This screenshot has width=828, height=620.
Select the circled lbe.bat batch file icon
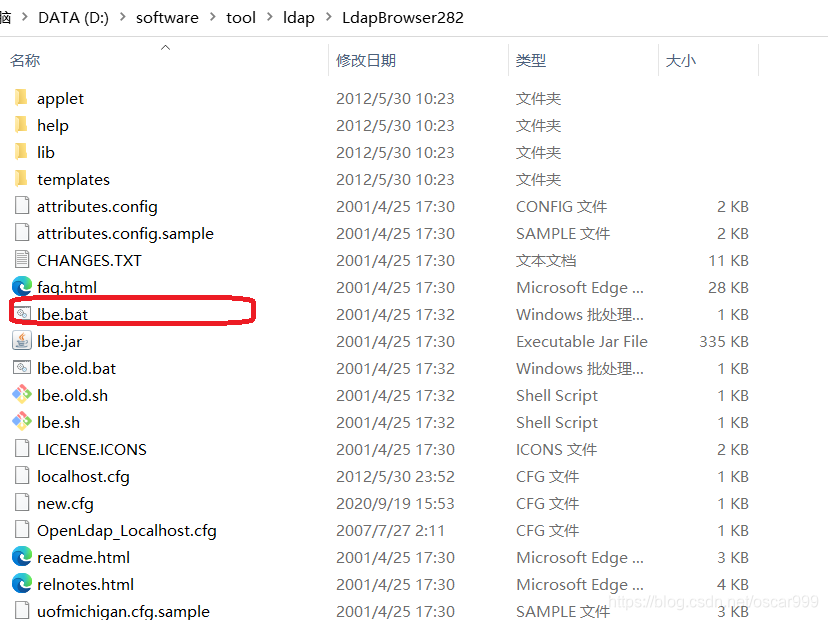[x=22, y=314]
